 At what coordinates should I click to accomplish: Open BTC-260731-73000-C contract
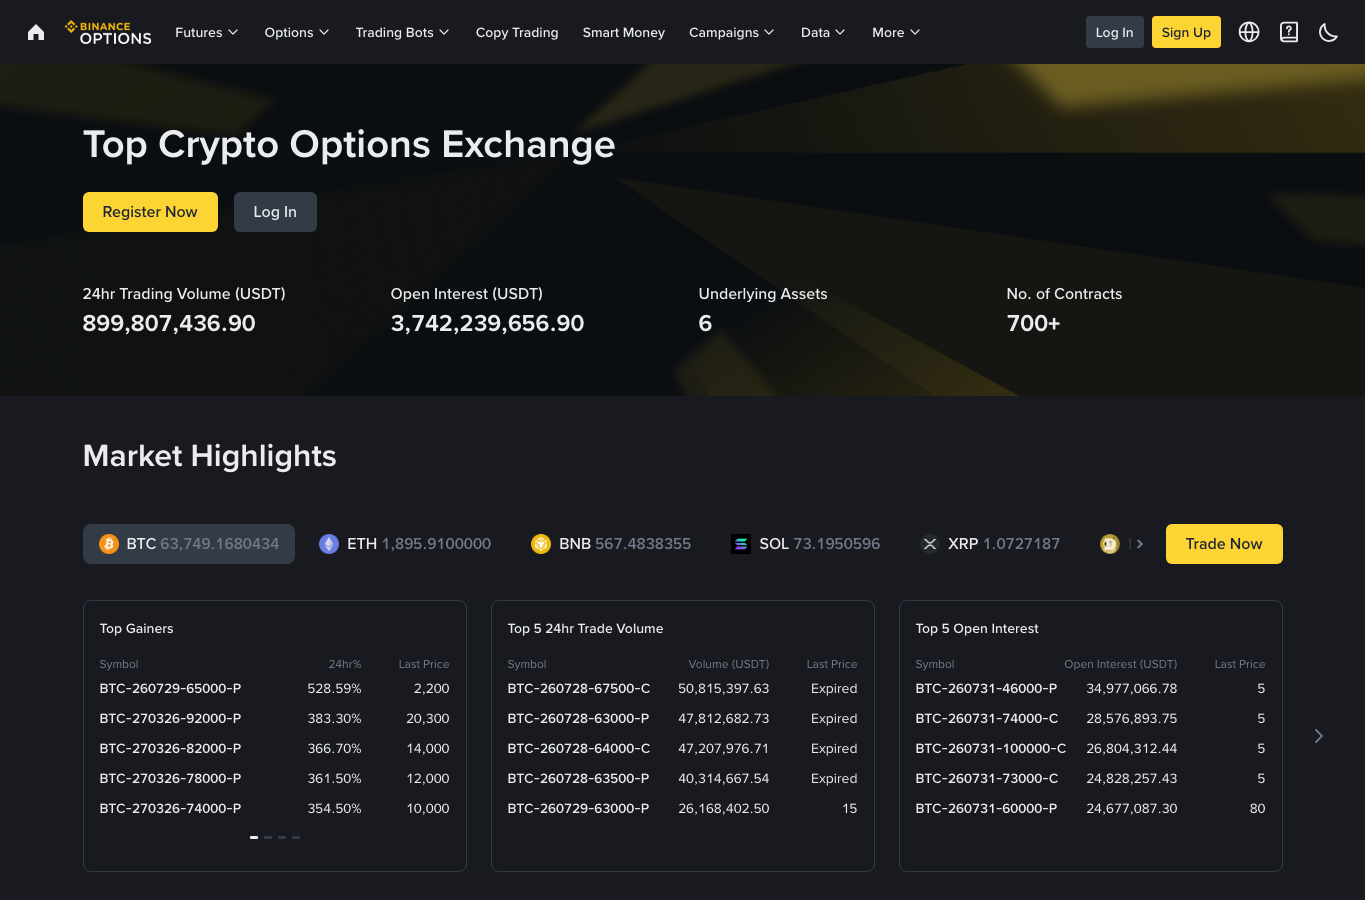tap(987, 778)
